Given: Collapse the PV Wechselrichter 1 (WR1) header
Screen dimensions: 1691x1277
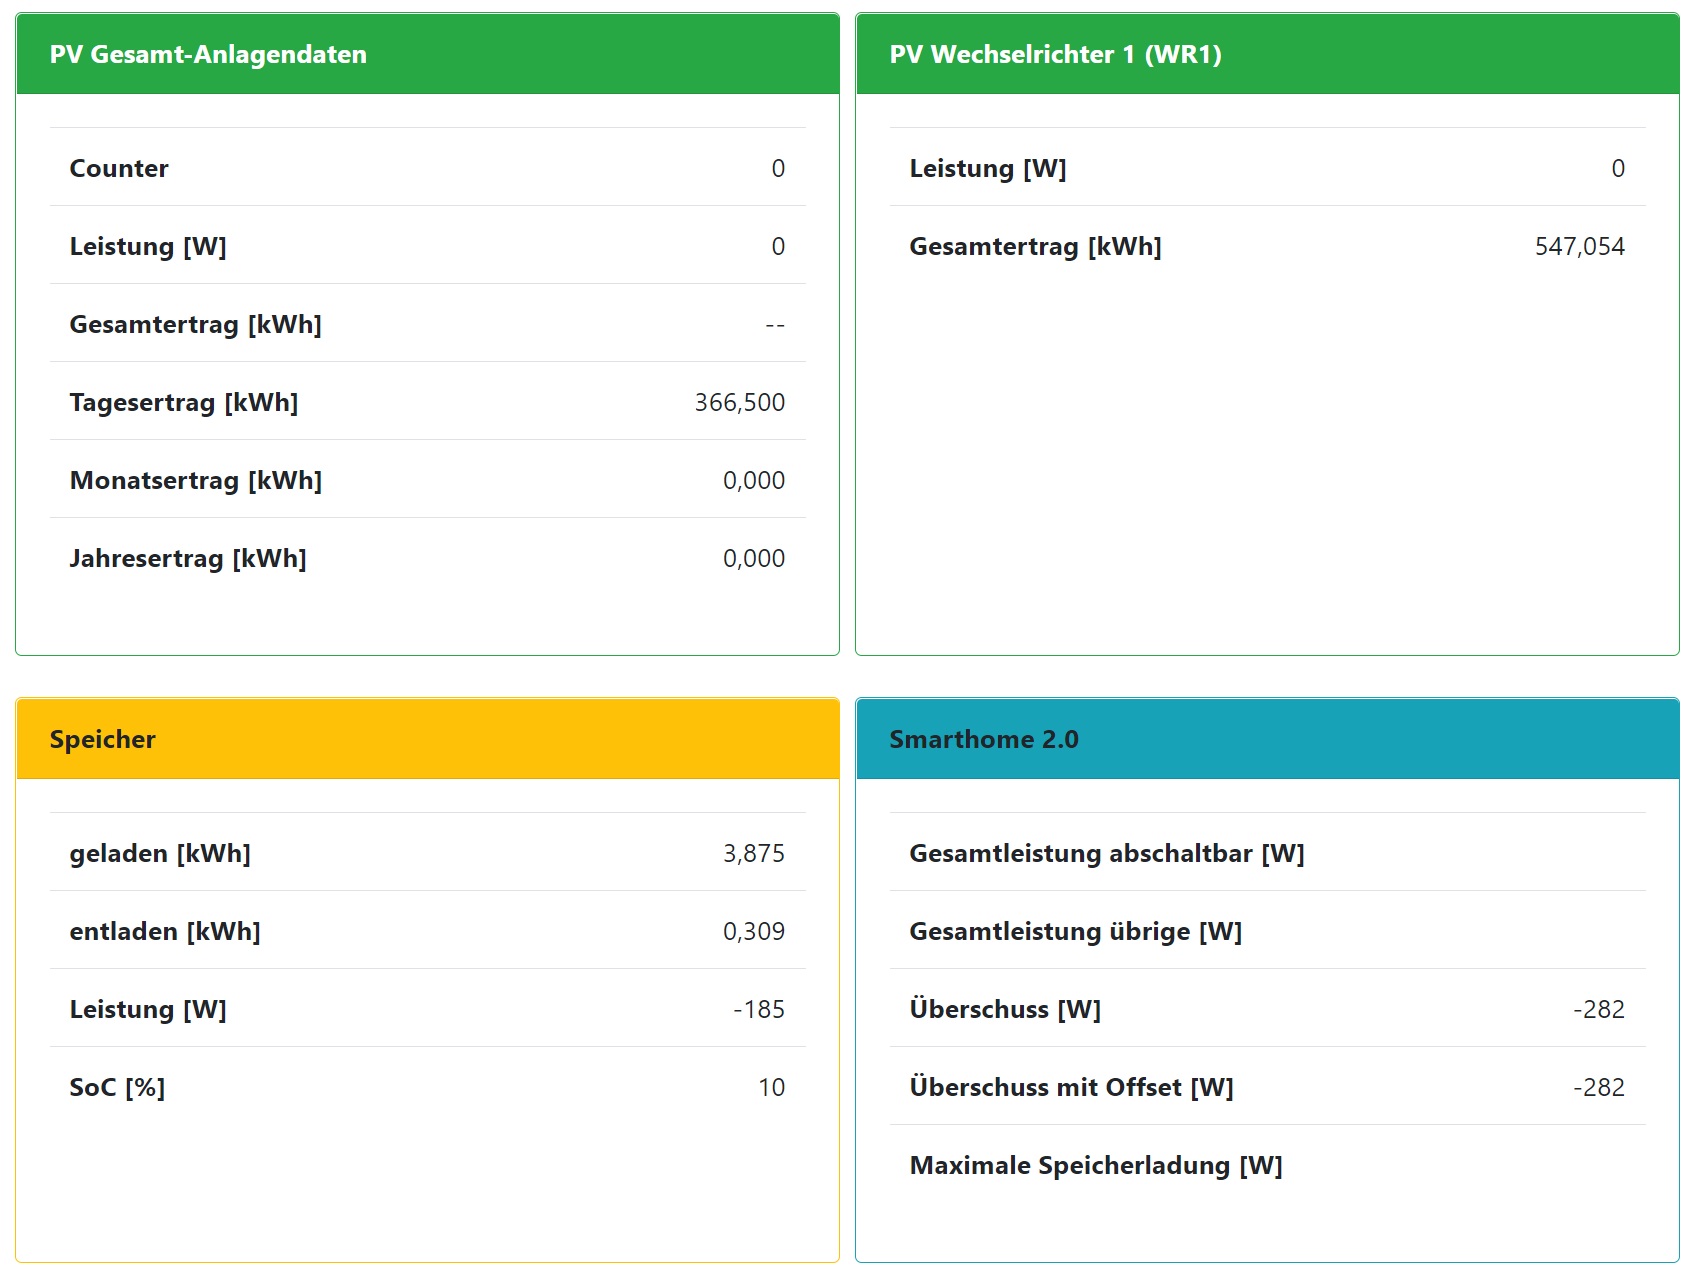Looking at the screenshot, I should click(1266, 54).
